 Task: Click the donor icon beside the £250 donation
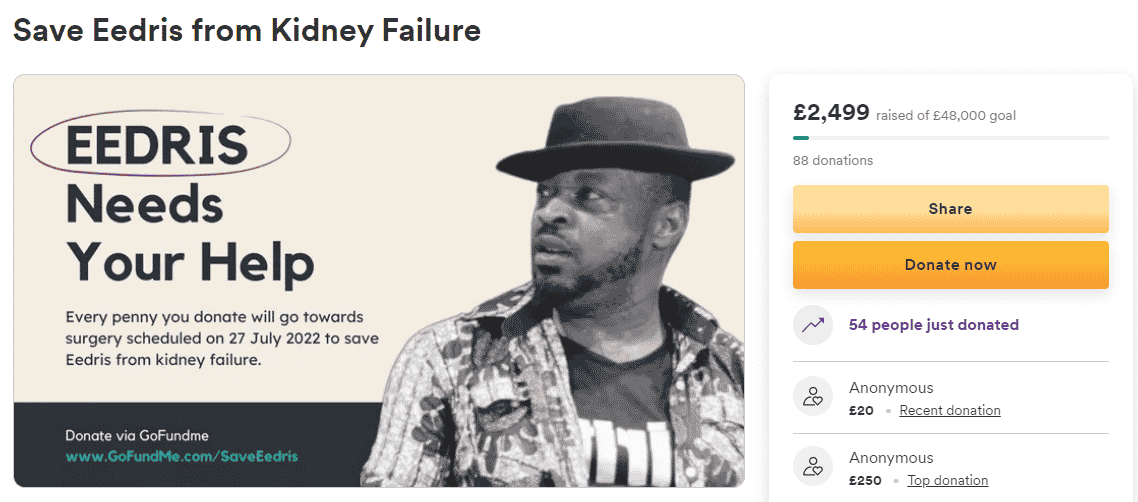813,467
